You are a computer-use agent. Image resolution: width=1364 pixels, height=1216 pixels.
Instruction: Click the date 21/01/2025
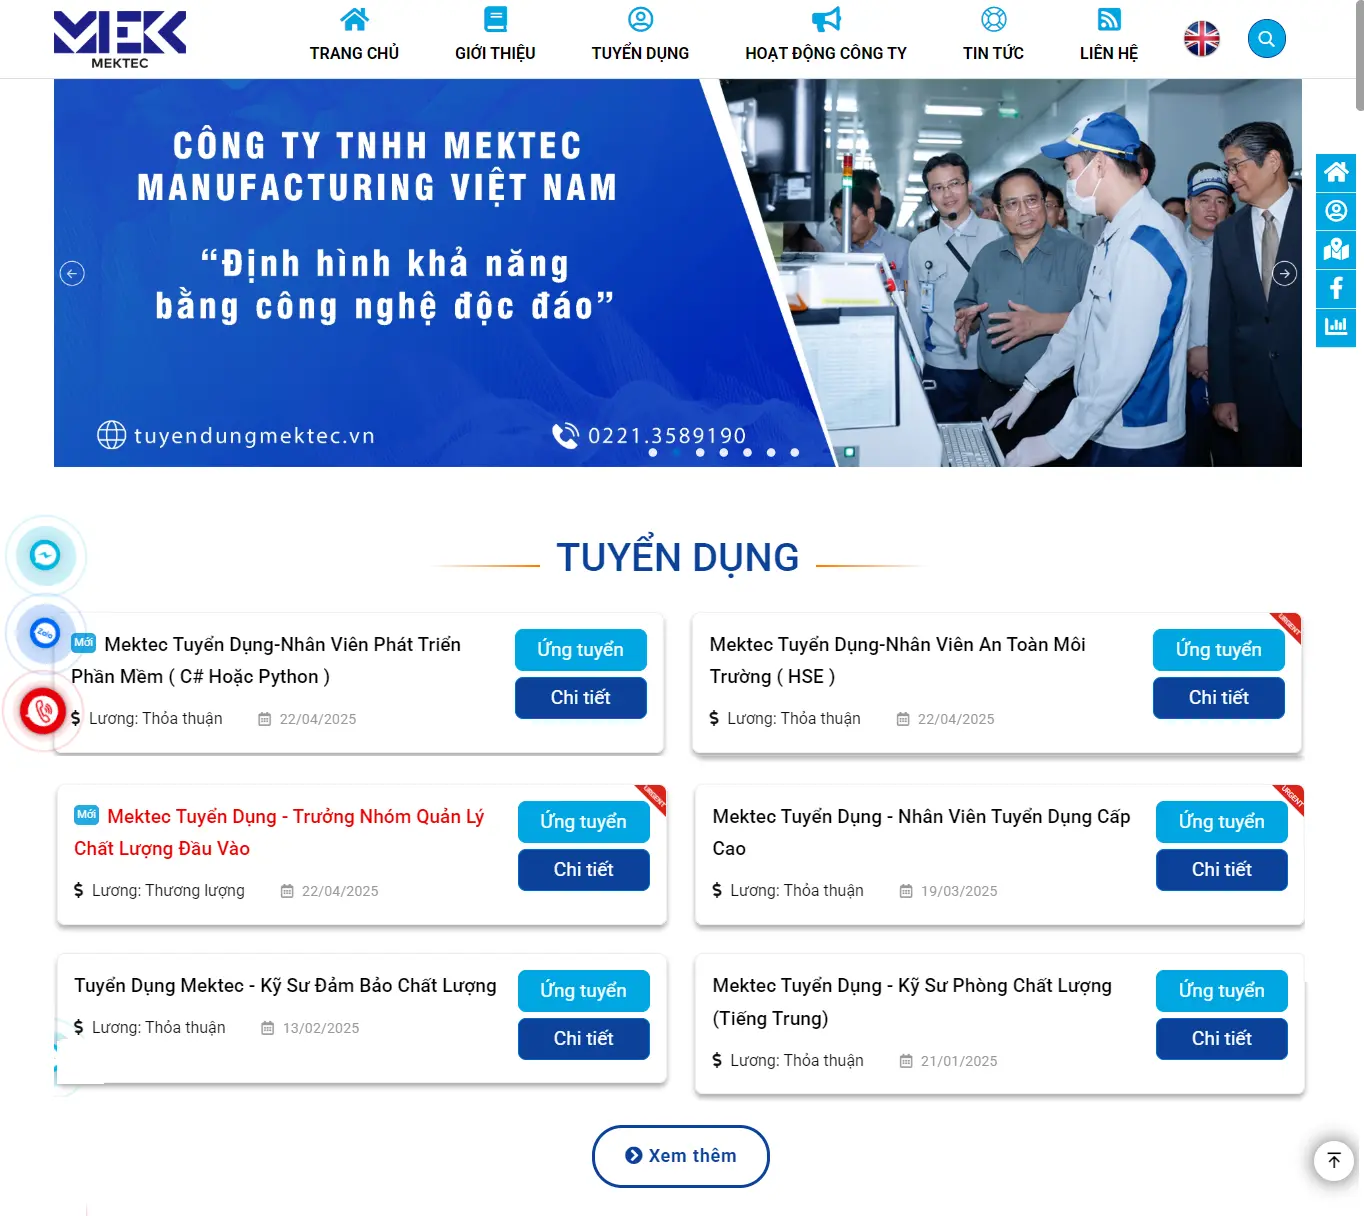pyautogui.click(x=959, y=1061)
